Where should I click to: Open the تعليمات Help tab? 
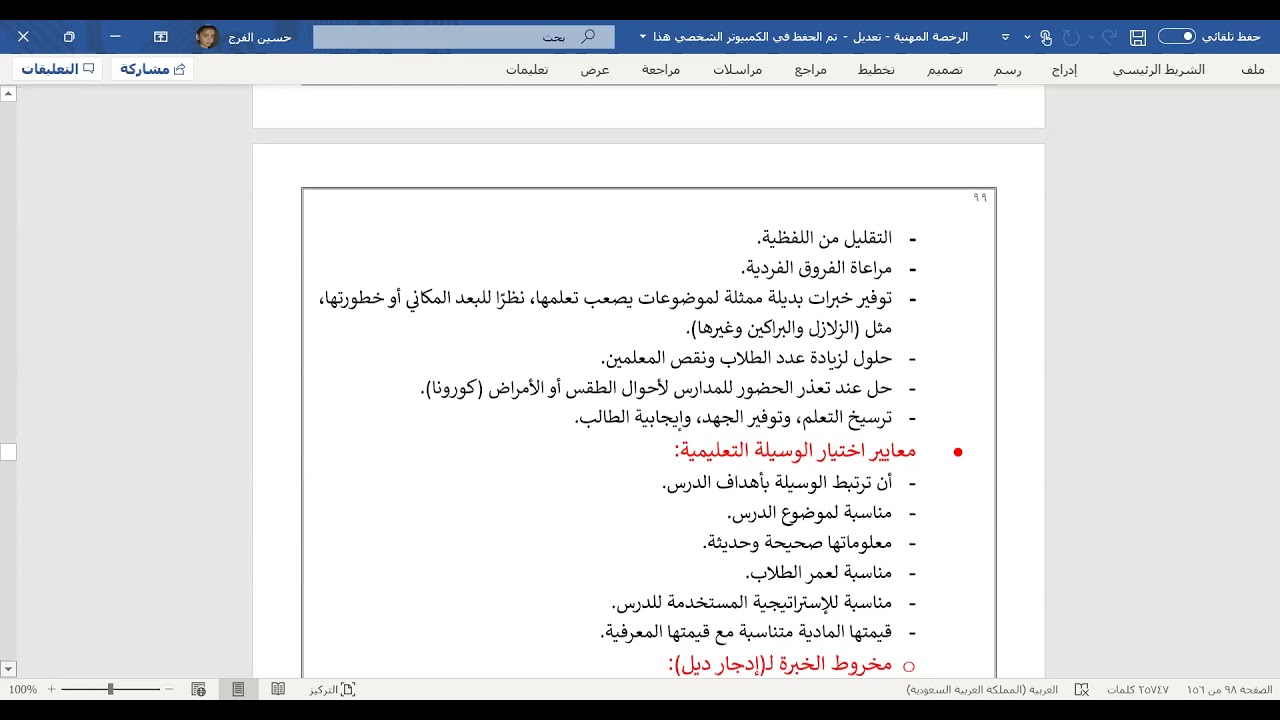527,69
